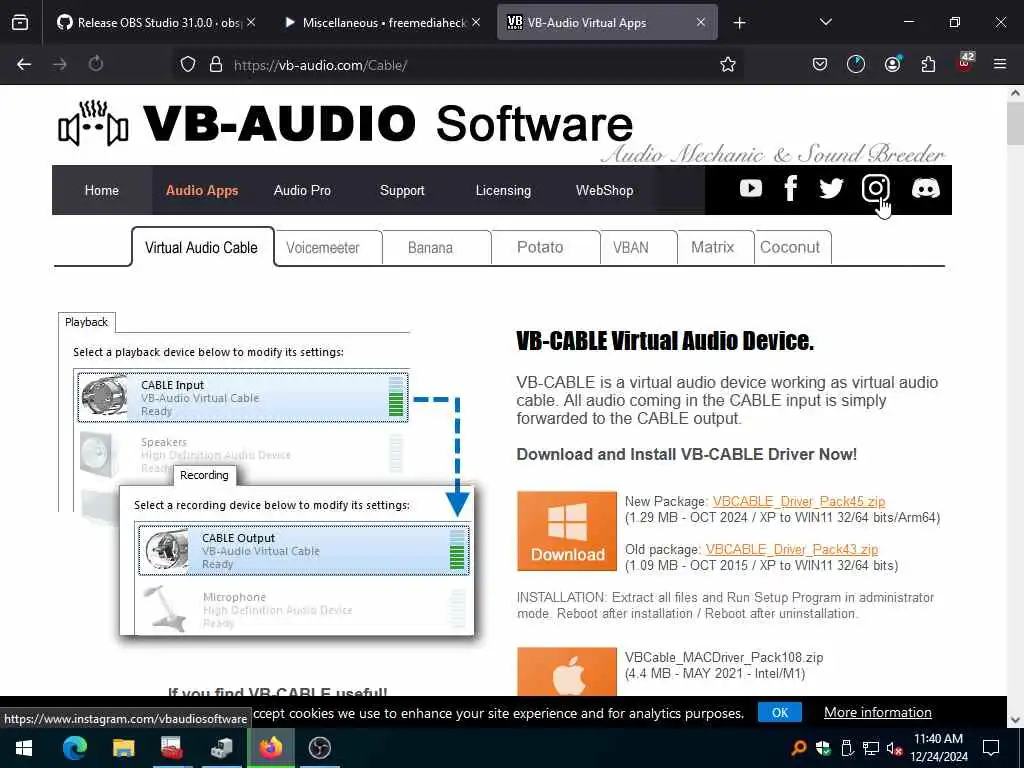Open Audio Apps navigation item
Image resolution: width=1024 pixels, height=768 pixels.
[202, 190]
